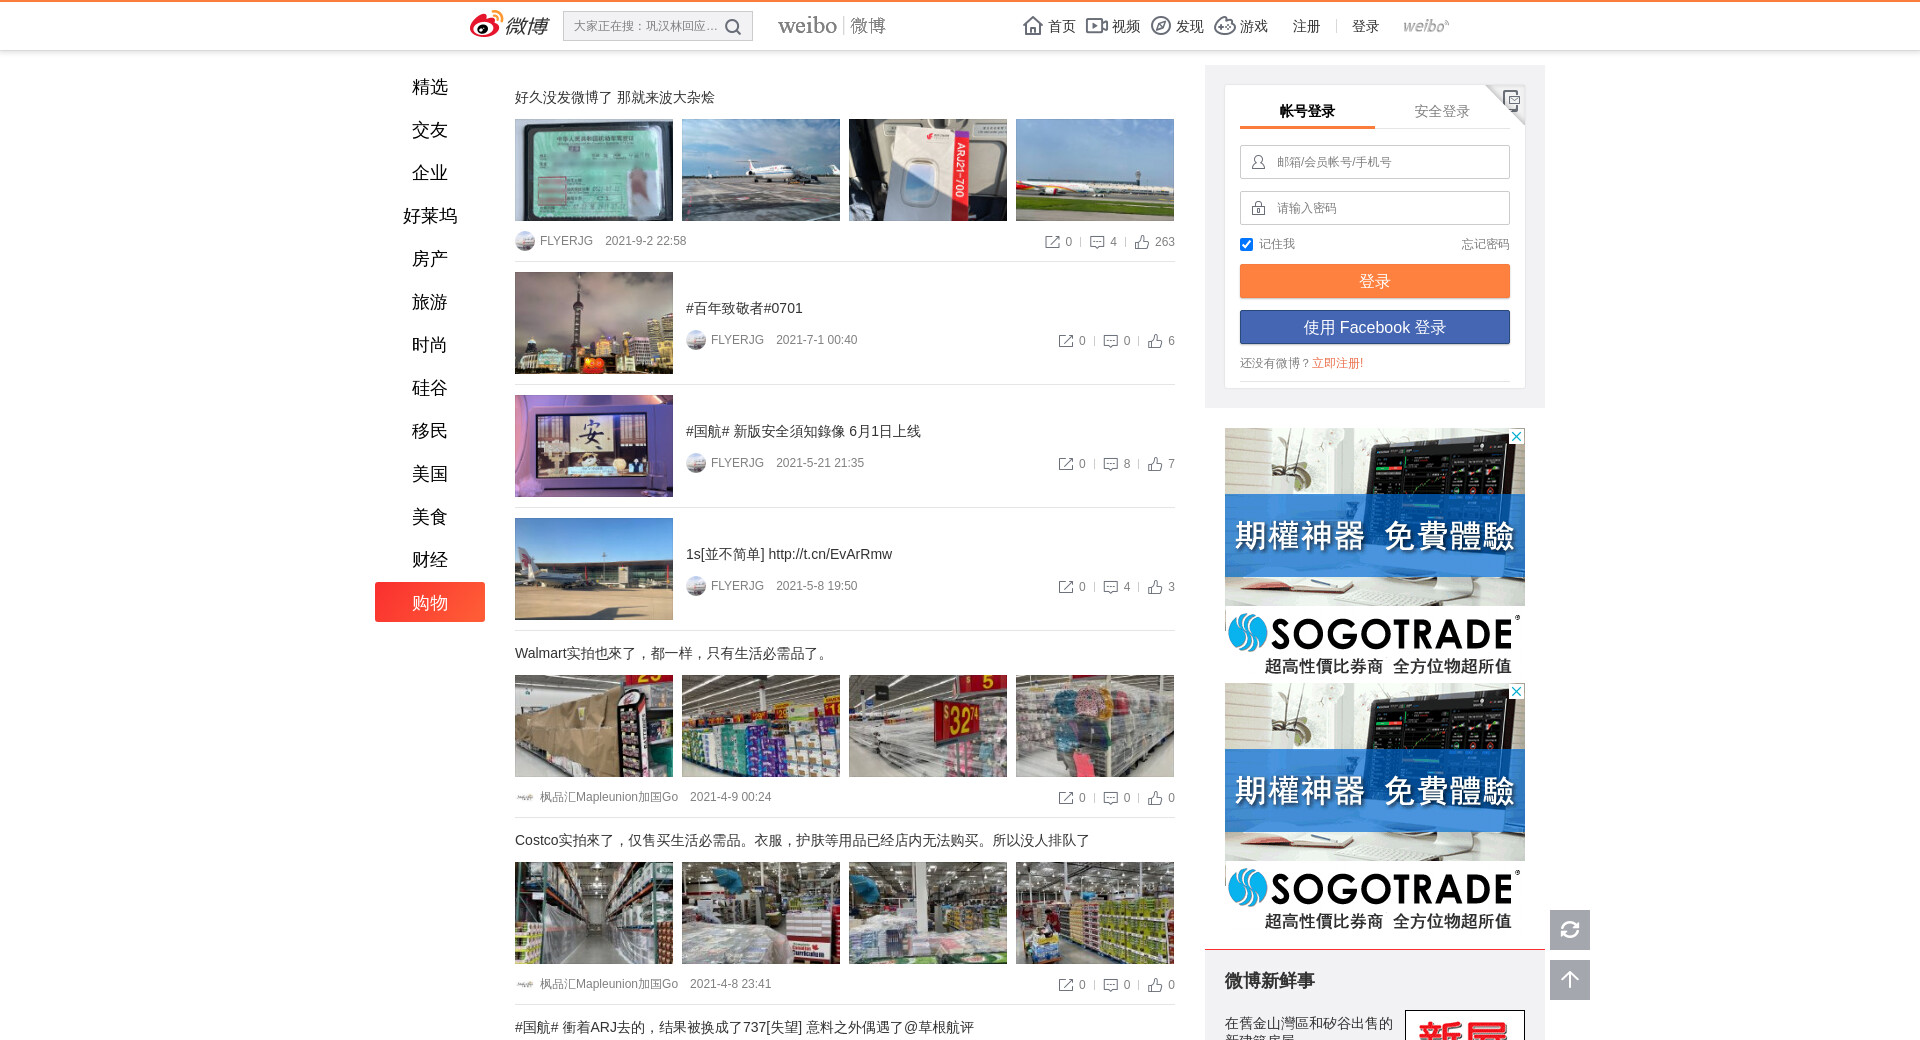Click the refresh feed icon button
This screenshot has width=1920, height=1040.
(1569, 930)
